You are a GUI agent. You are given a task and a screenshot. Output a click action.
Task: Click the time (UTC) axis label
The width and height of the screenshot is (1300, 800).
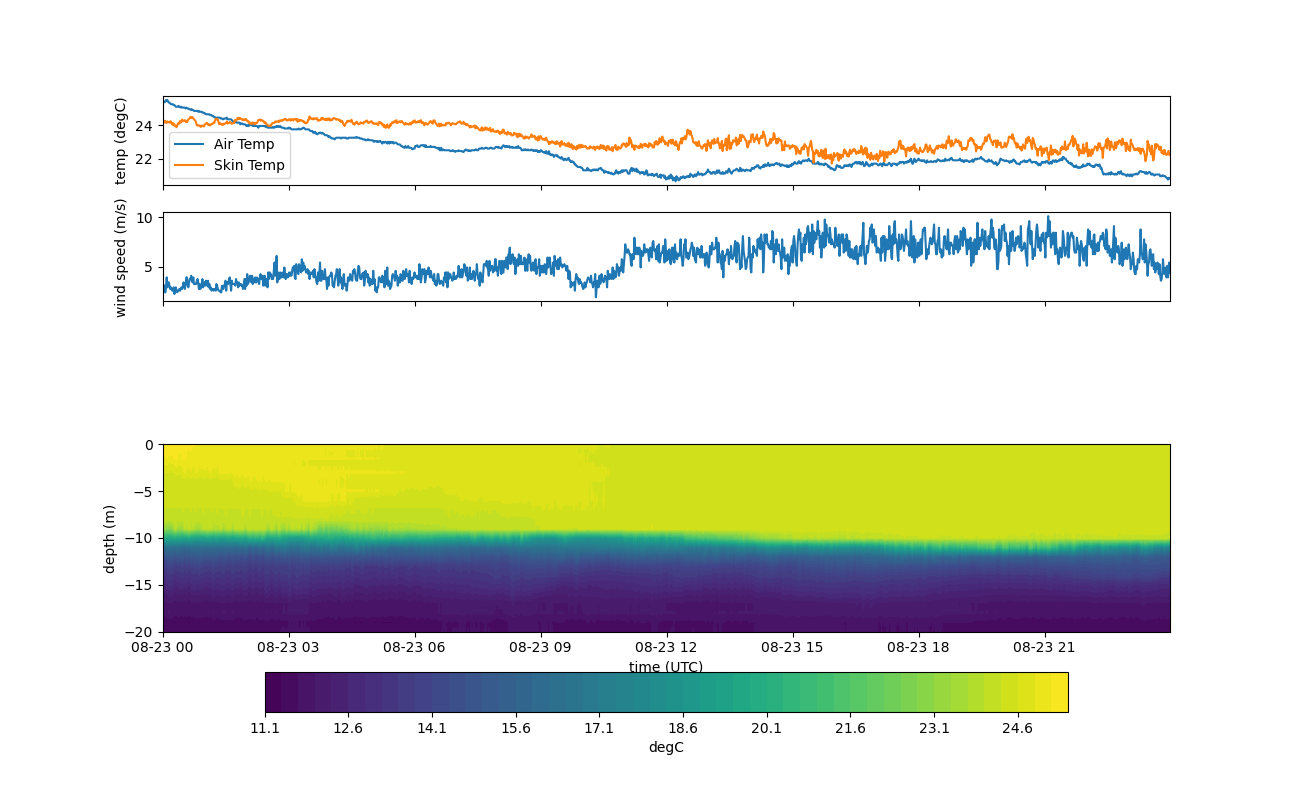666,667
